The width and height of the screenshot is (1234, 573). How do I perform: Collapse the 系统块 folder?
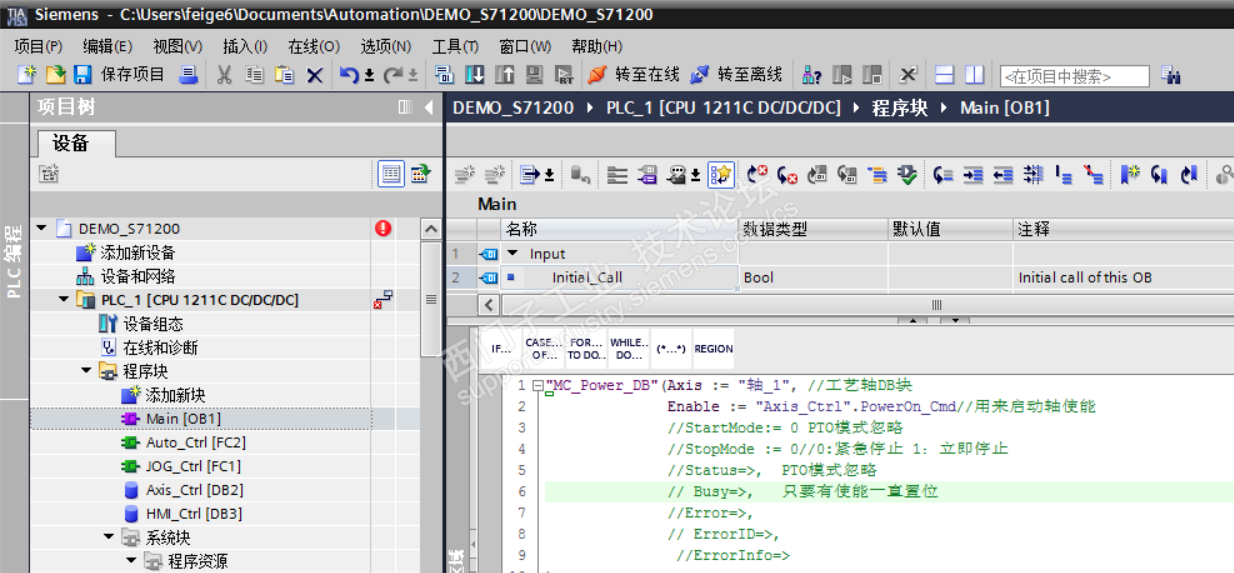tap(108, 537)
